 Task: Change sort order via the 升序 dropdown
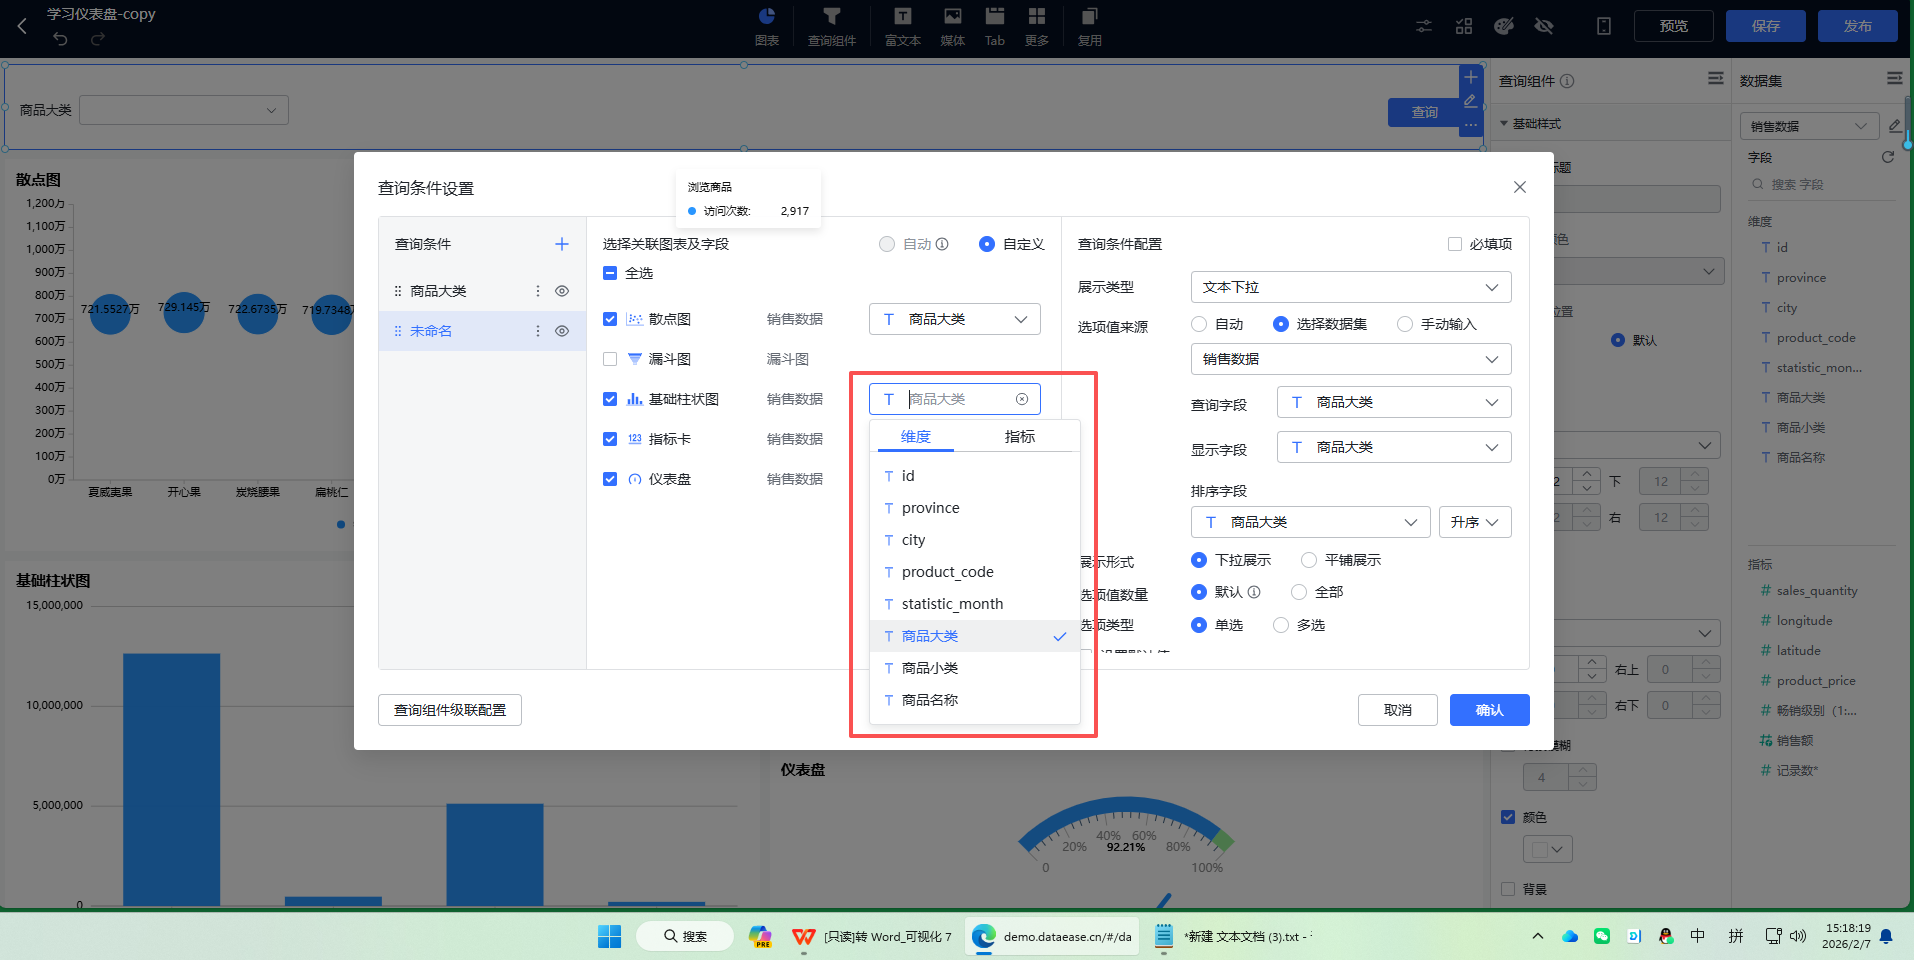pyautogui.click(x=1475, y=521)
